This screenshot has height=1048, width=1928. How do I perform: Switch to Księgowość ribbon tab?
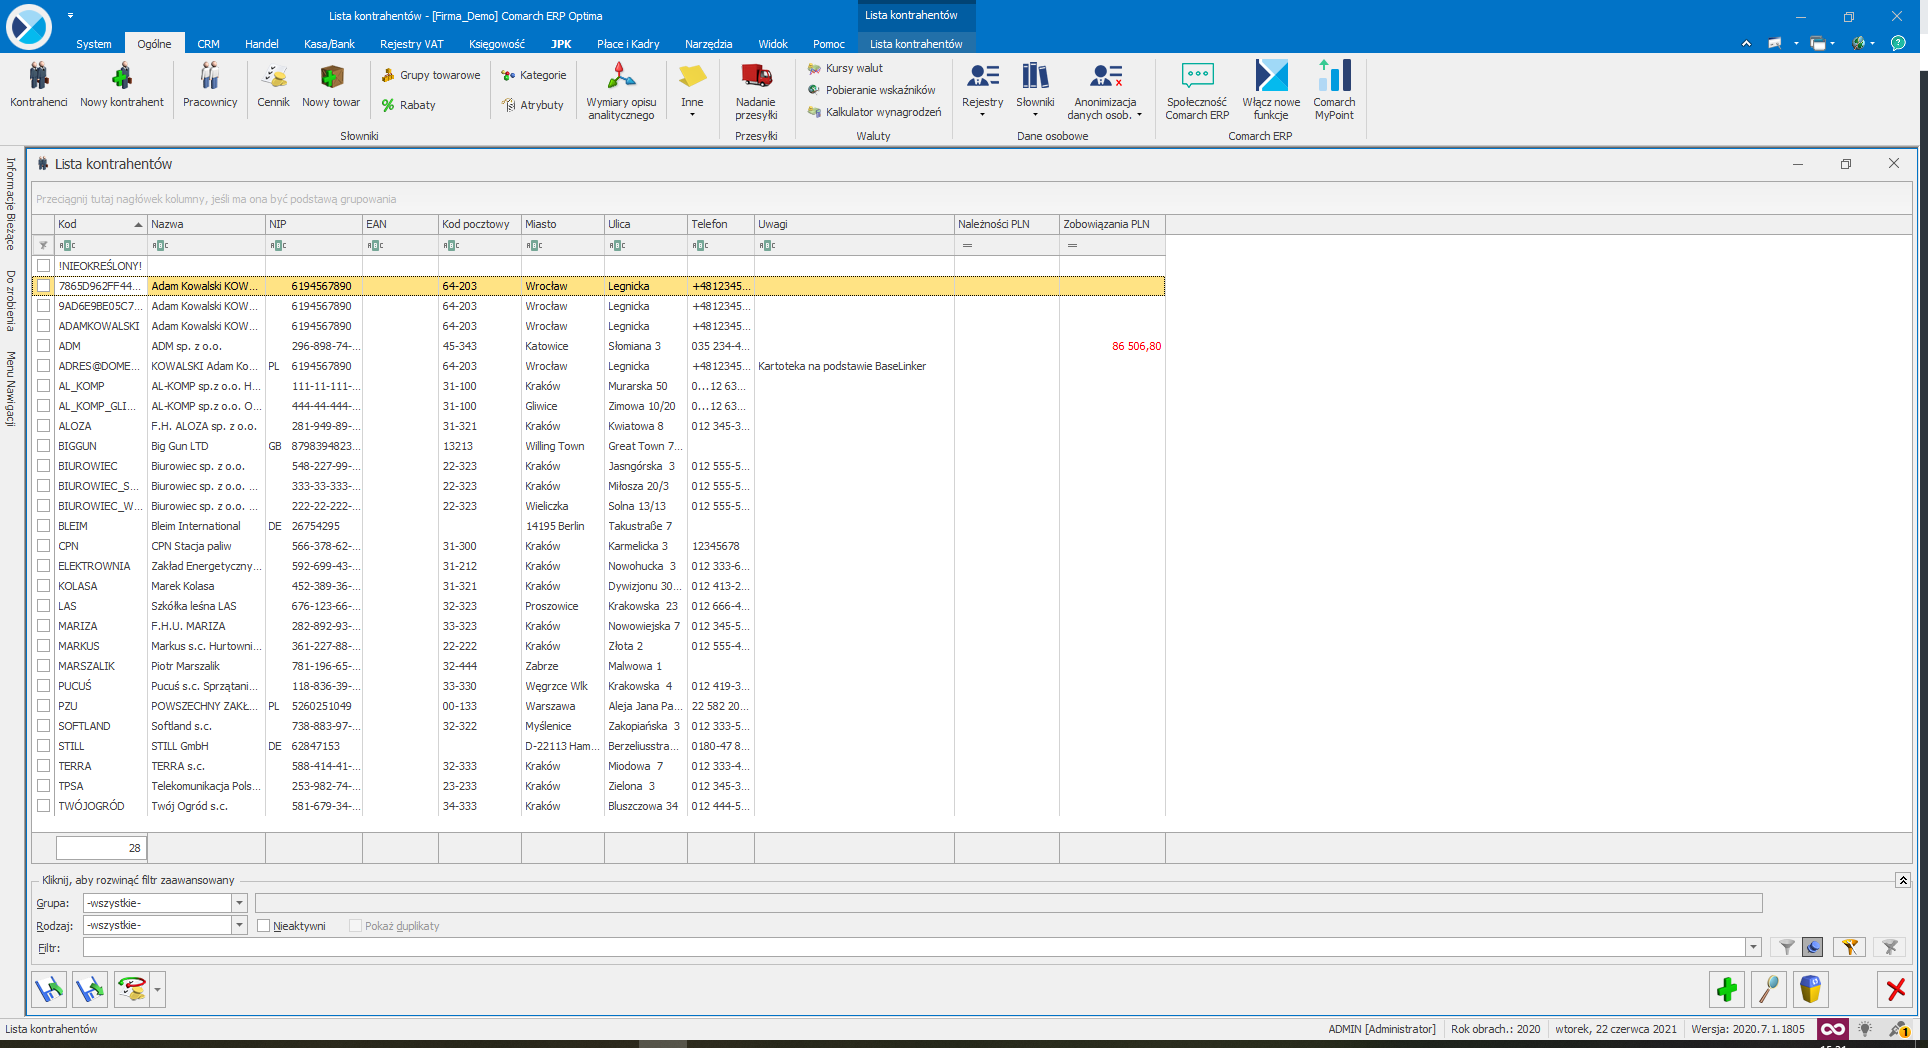coord(497,44)
